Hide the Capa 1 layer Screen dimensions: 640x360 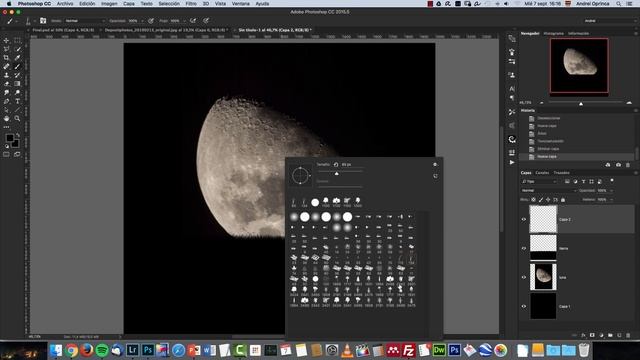click(524, 306)
